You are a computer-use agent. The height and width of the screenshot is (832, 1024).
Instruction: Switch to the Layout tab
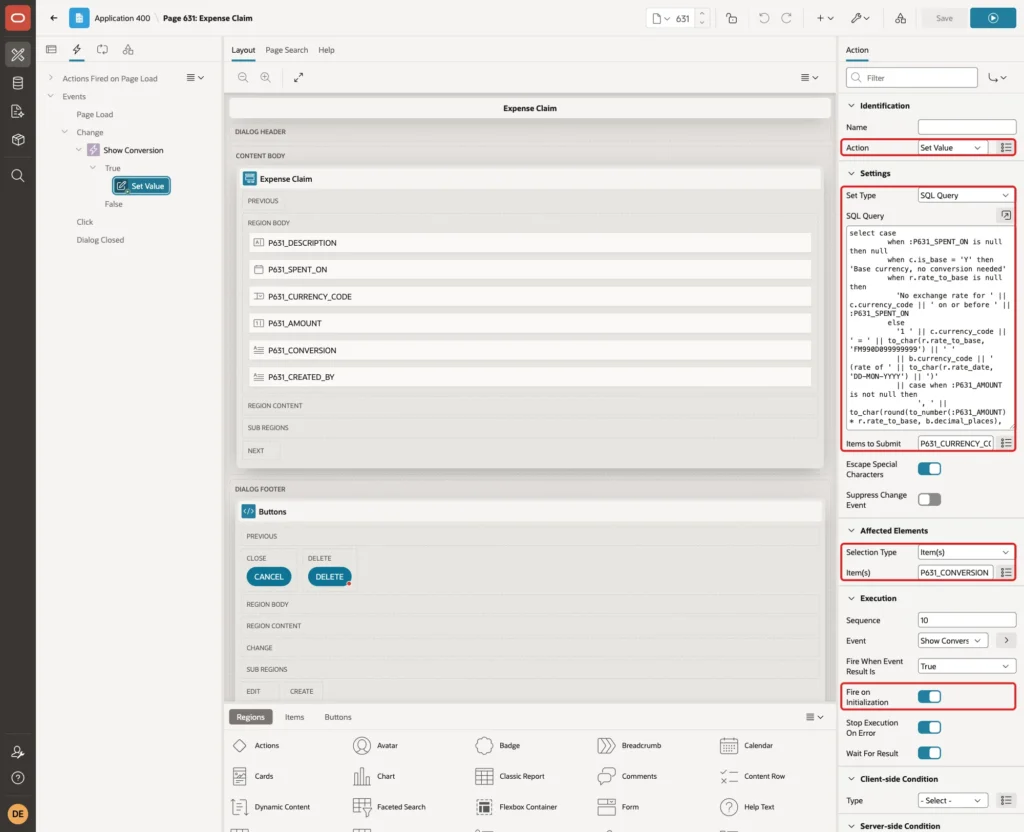tap(243, 50)
